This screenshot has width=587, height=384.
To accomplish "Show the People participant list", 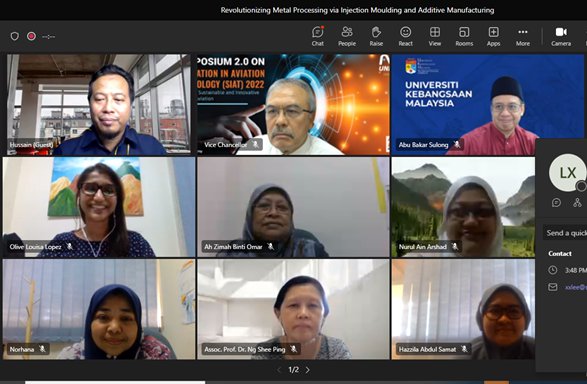I will (x=347, y=36).
